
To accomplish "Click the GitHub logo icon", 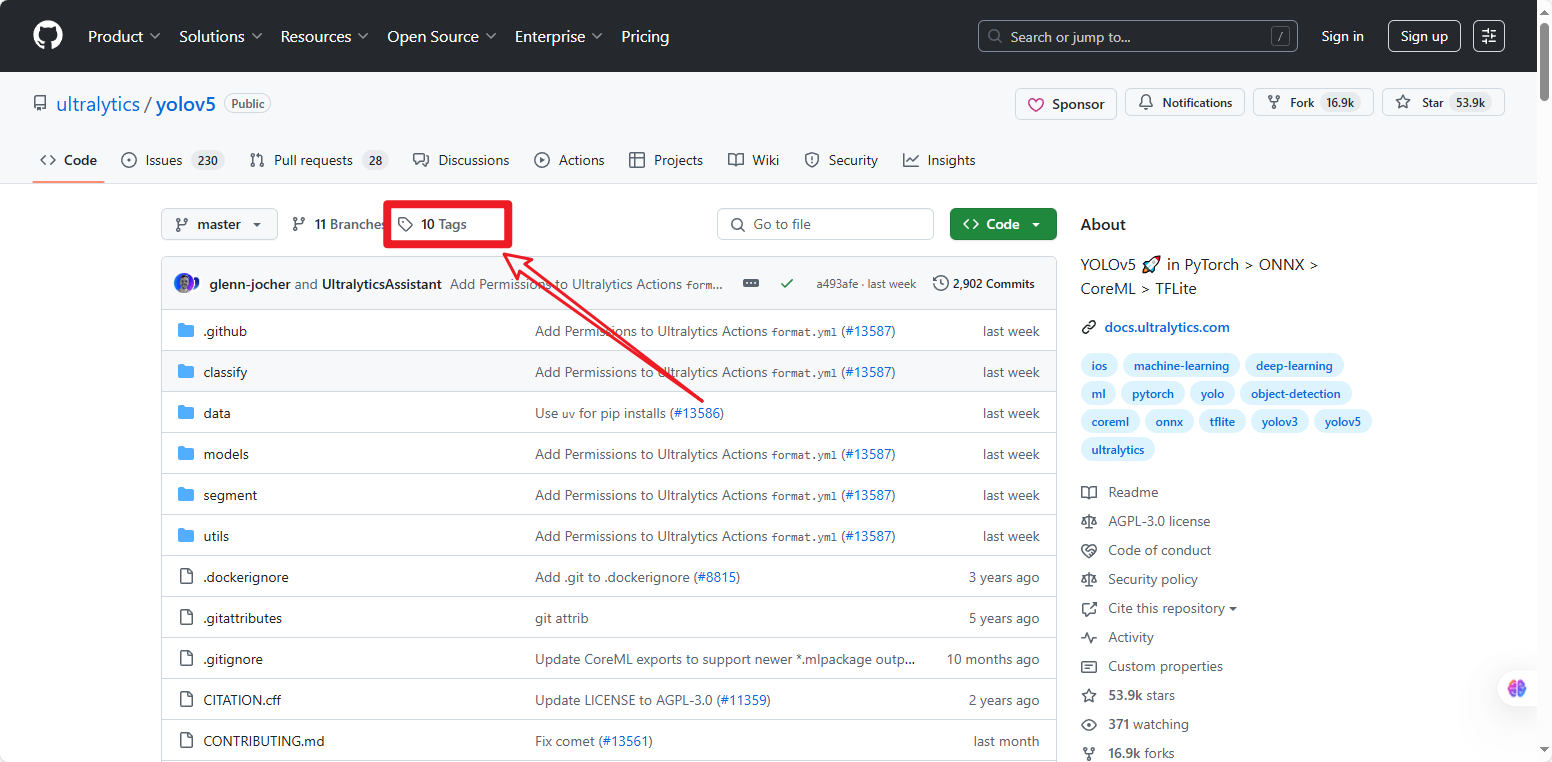I will 48,36.
